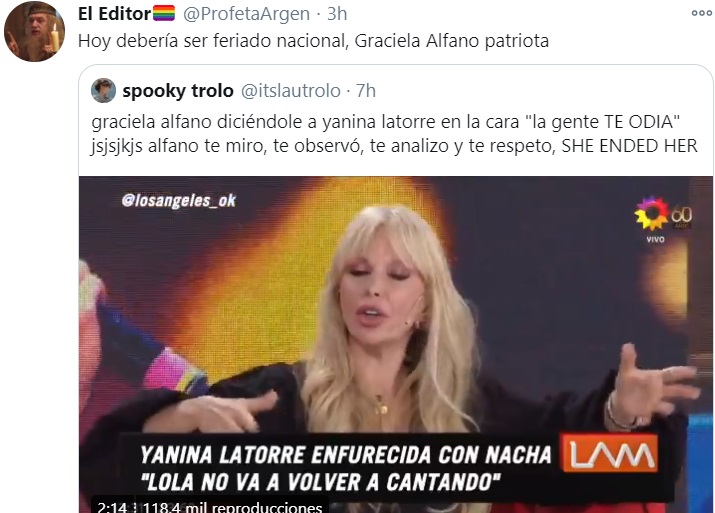
Task: Play the quoted Graciela Alfano video
Action: coord(396,344)
